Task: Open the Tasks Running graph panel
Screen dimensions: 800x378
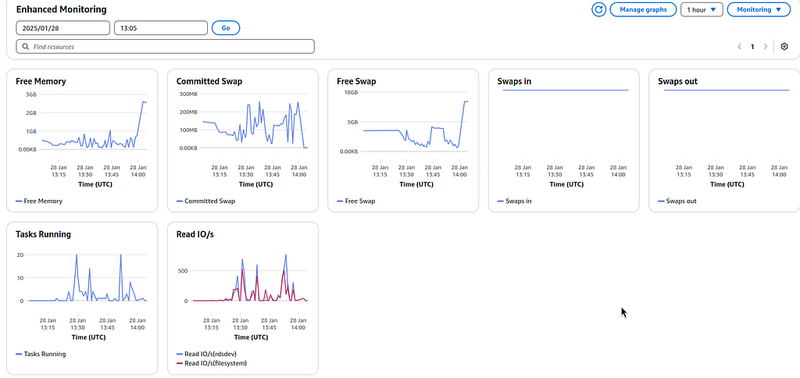Action: coord(82,298)
